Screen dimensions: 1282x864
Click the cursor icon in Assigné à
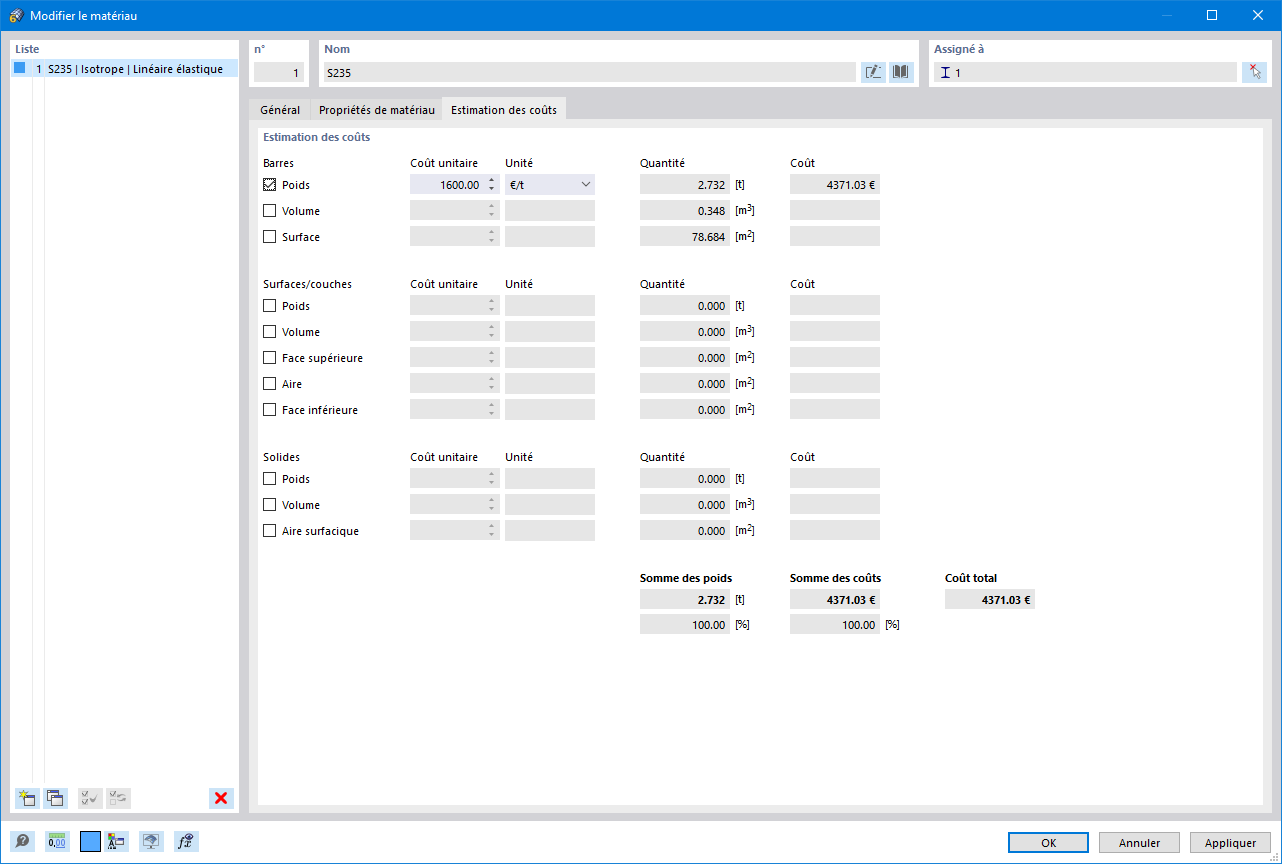(x=1254, y=72)
